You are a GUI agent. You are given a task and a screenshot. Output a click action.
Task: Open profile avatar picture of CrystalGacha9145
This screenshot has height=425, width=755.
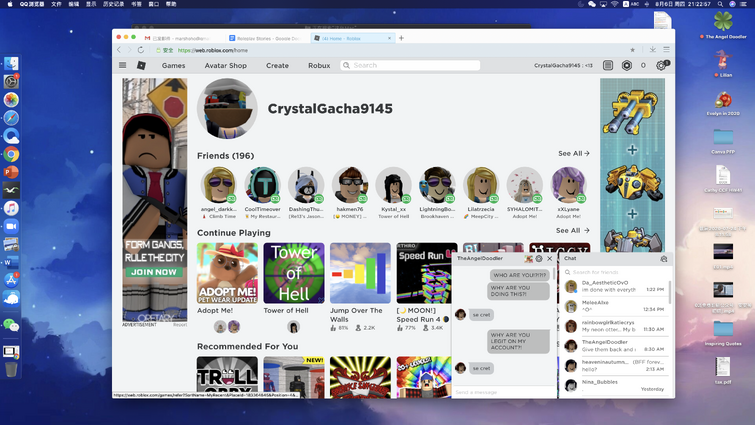[227, 109]
